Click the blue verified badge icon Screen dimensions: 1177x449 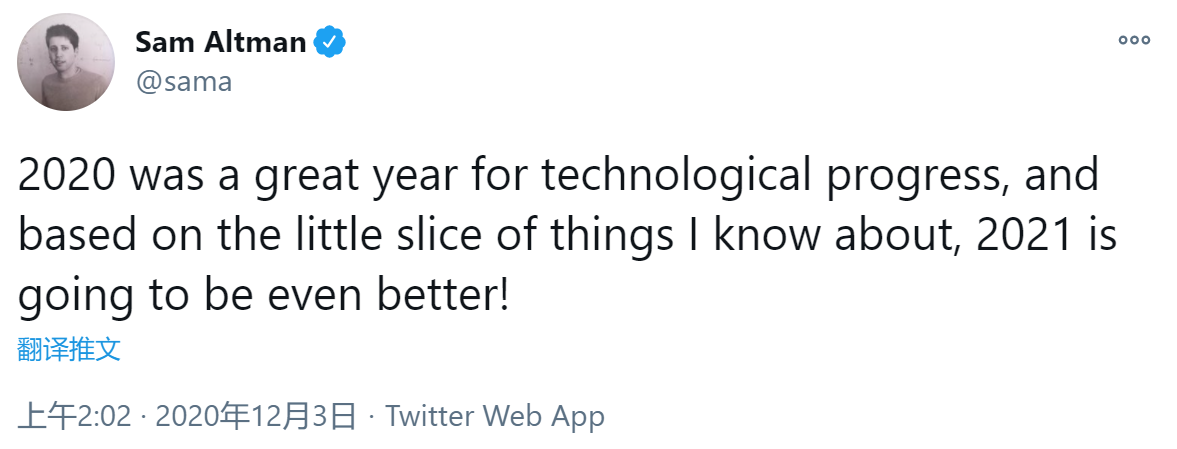click(x=330, y=42)
